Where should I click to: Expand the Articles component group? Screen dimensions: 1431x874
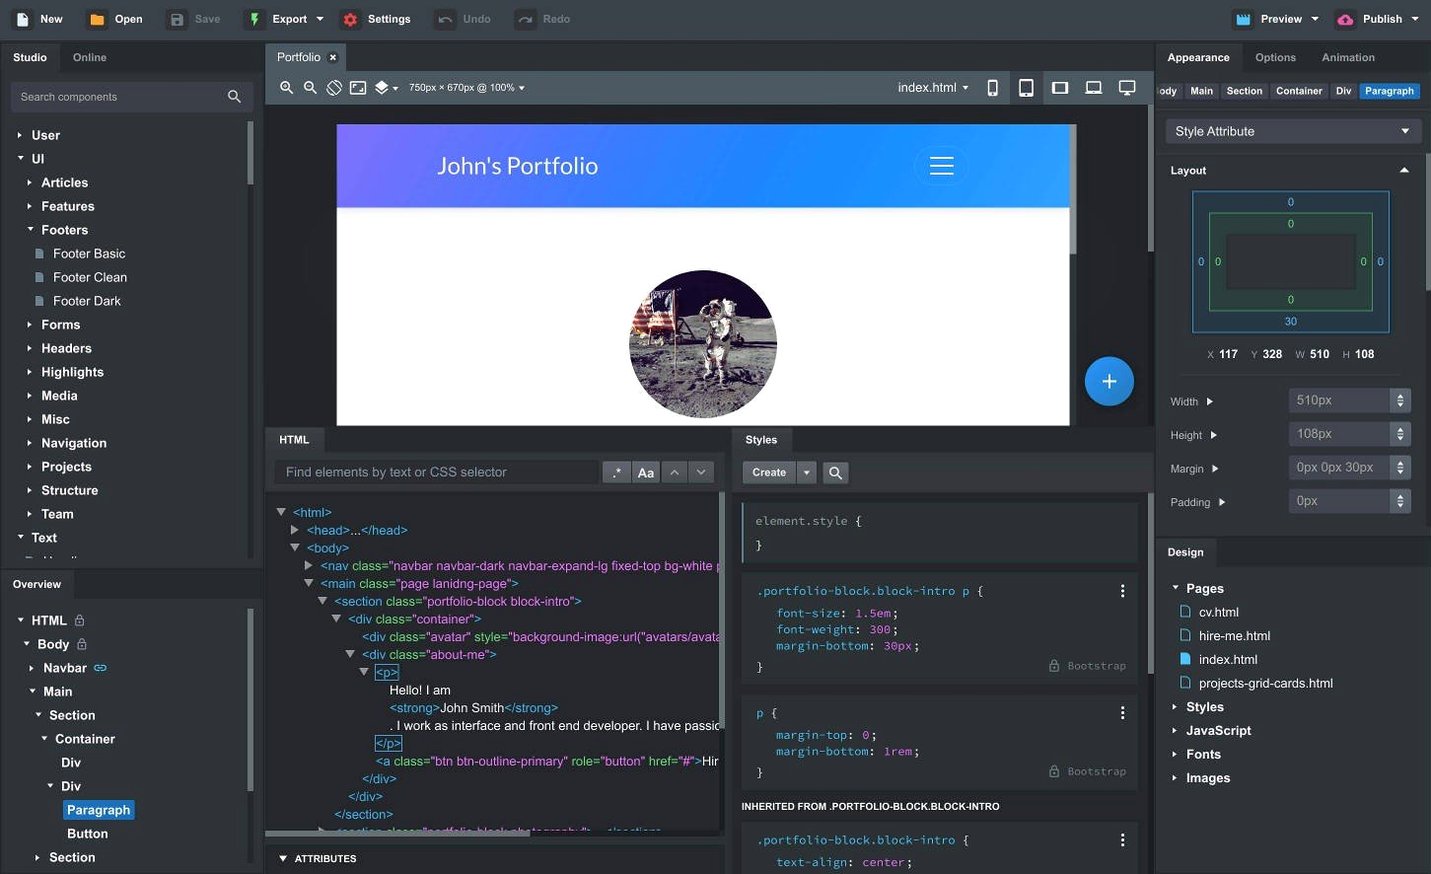(x=29, y=183)
